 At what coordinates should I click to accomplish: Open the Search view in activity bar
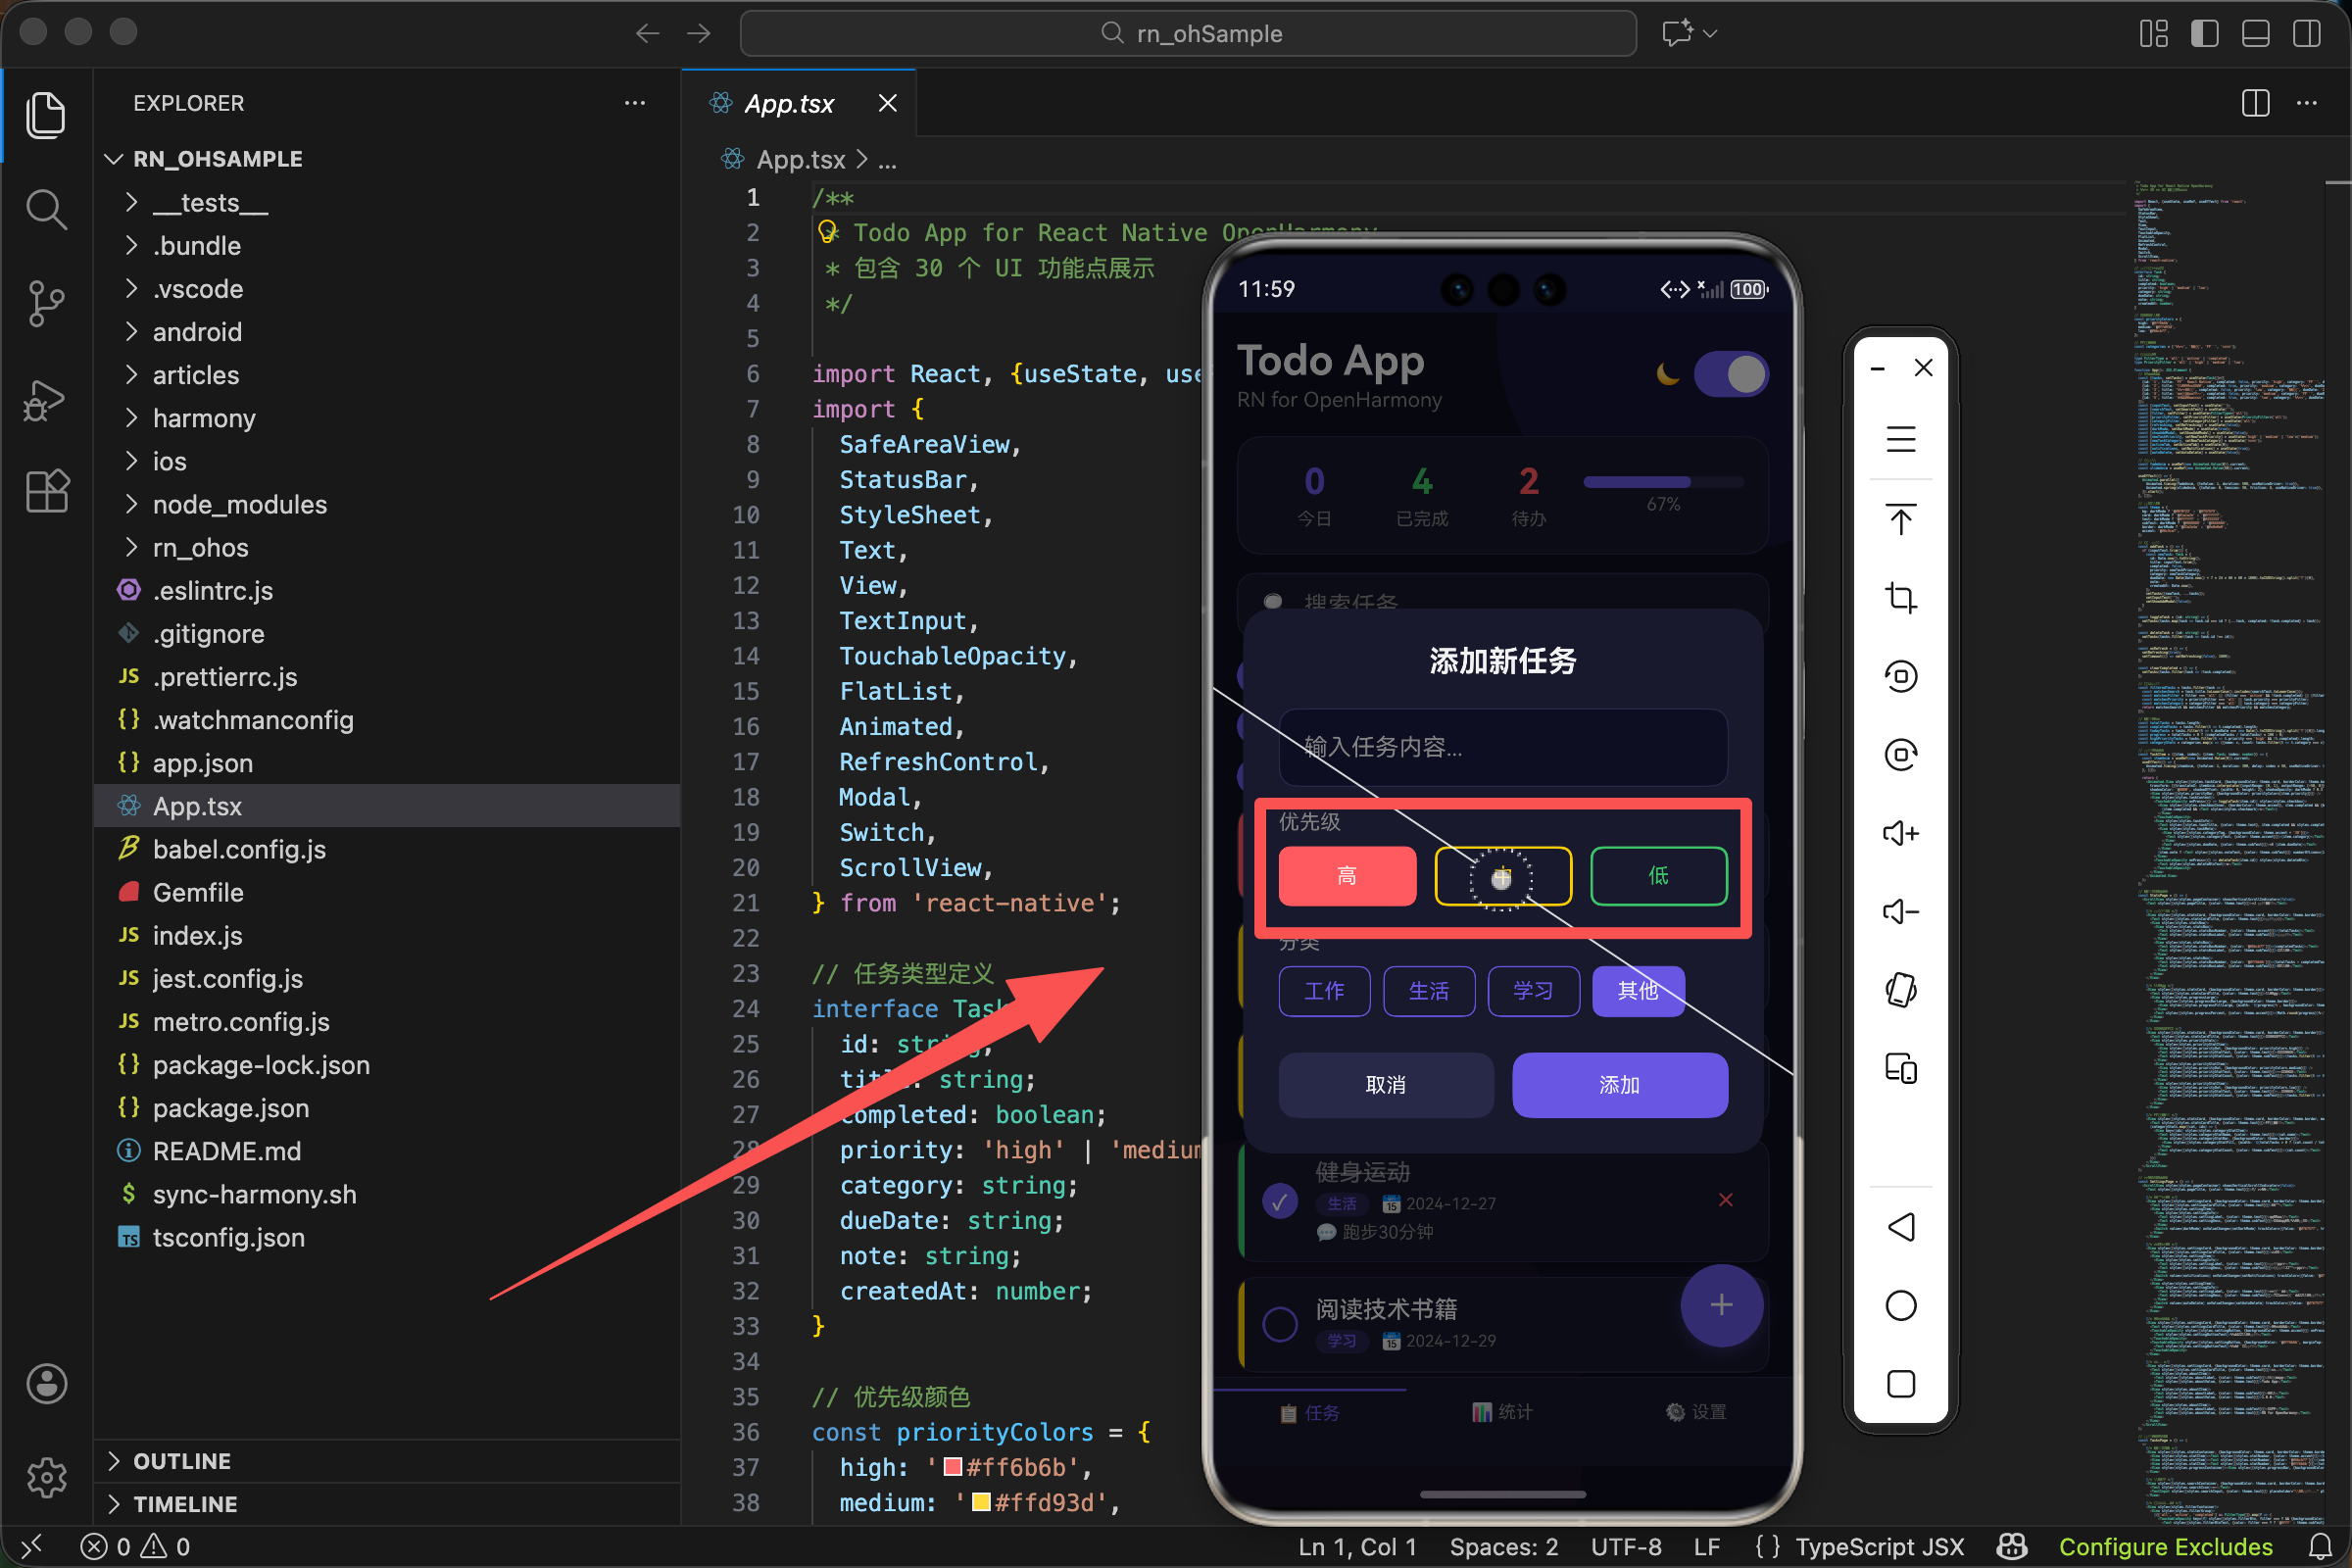(46, 209)
